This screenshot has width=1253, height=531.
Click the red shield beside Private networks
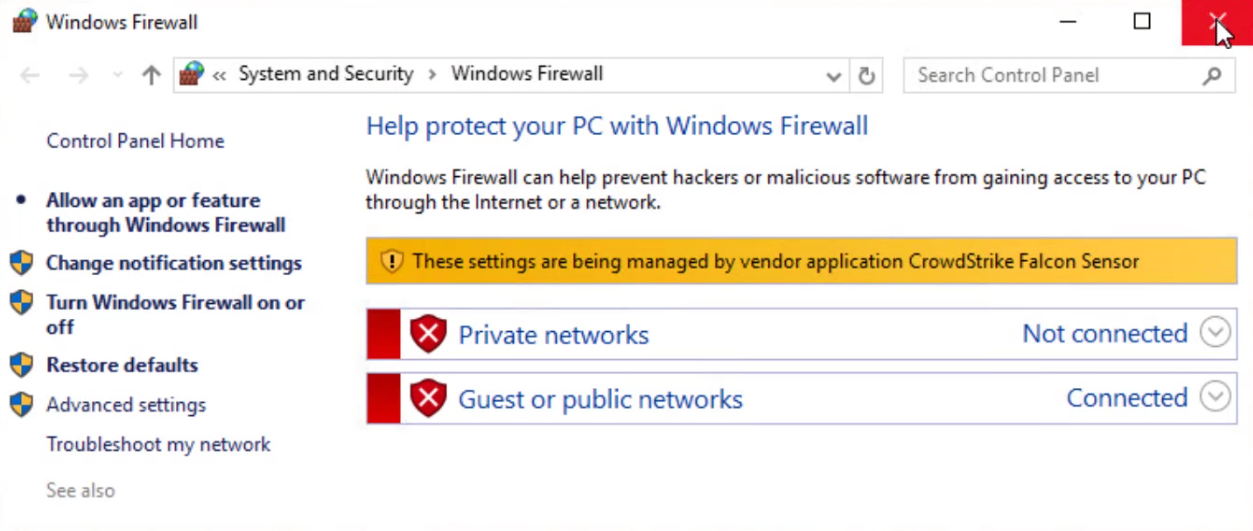(x=428, y=334)
